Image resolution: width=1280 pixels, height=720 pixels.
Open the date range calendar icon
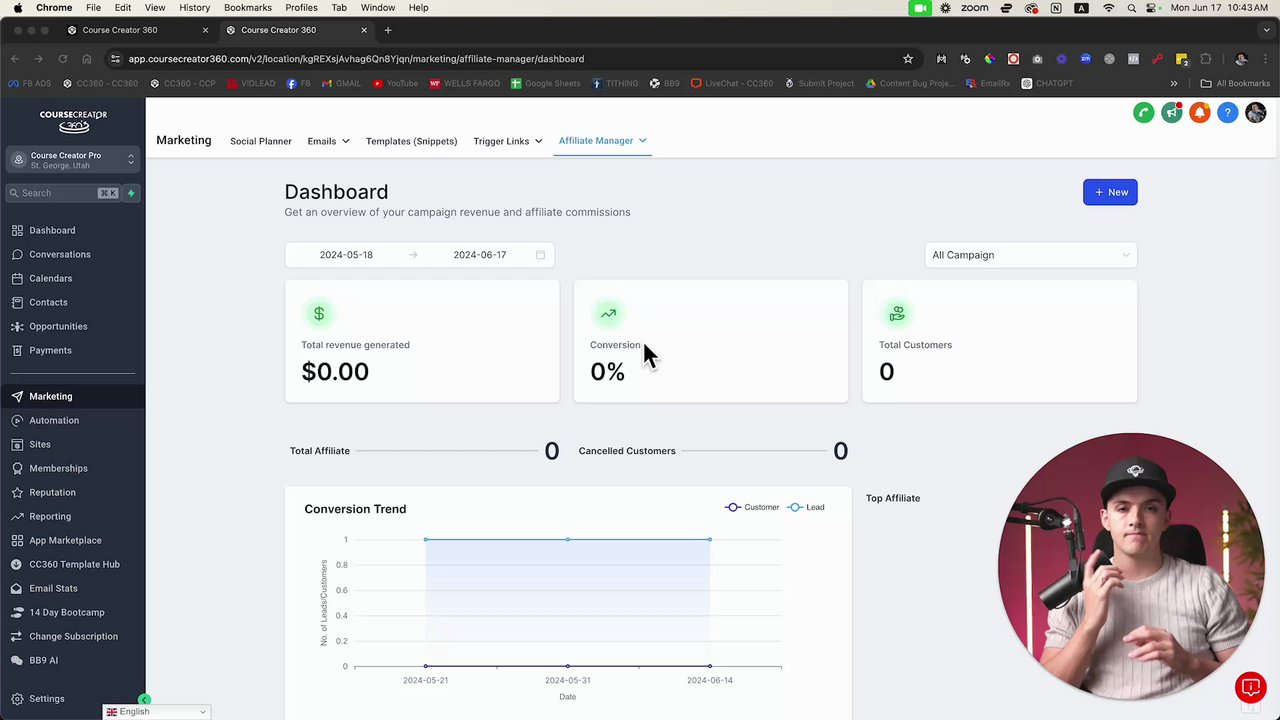541,255
